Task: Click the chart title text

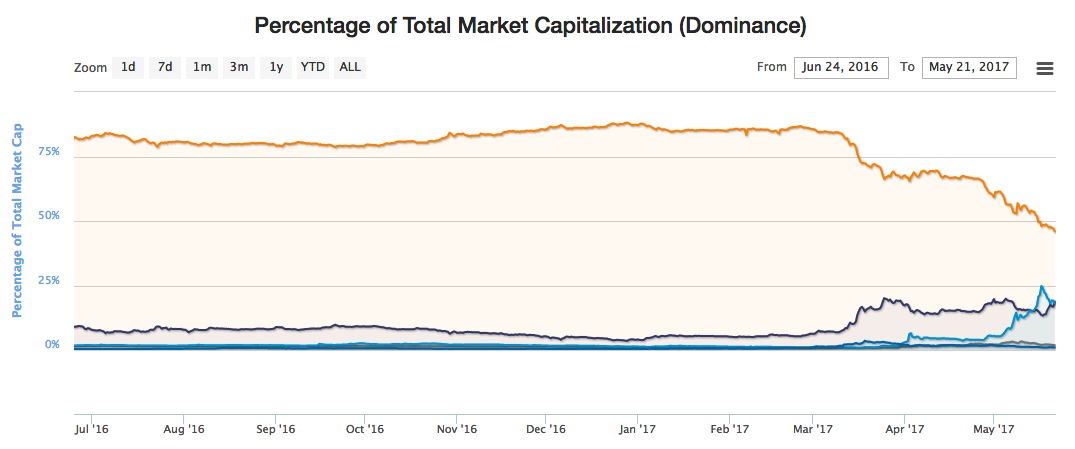Action: pos(530,24)
